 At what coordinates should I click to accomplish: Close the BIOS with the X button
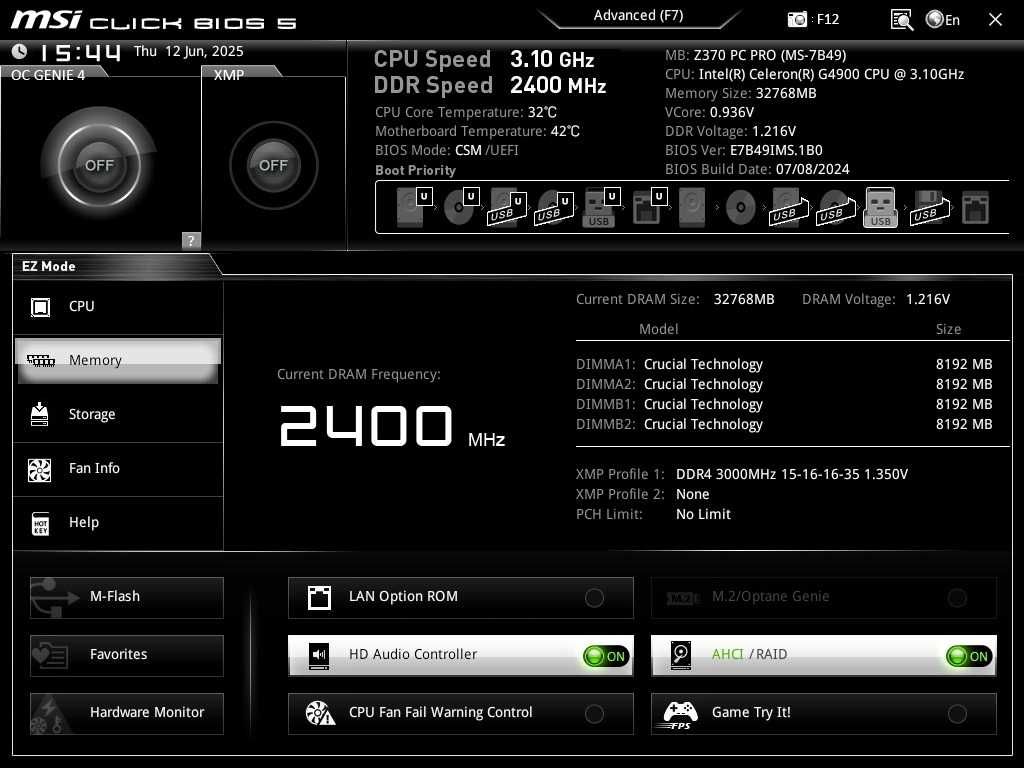[x=995, y=20]
